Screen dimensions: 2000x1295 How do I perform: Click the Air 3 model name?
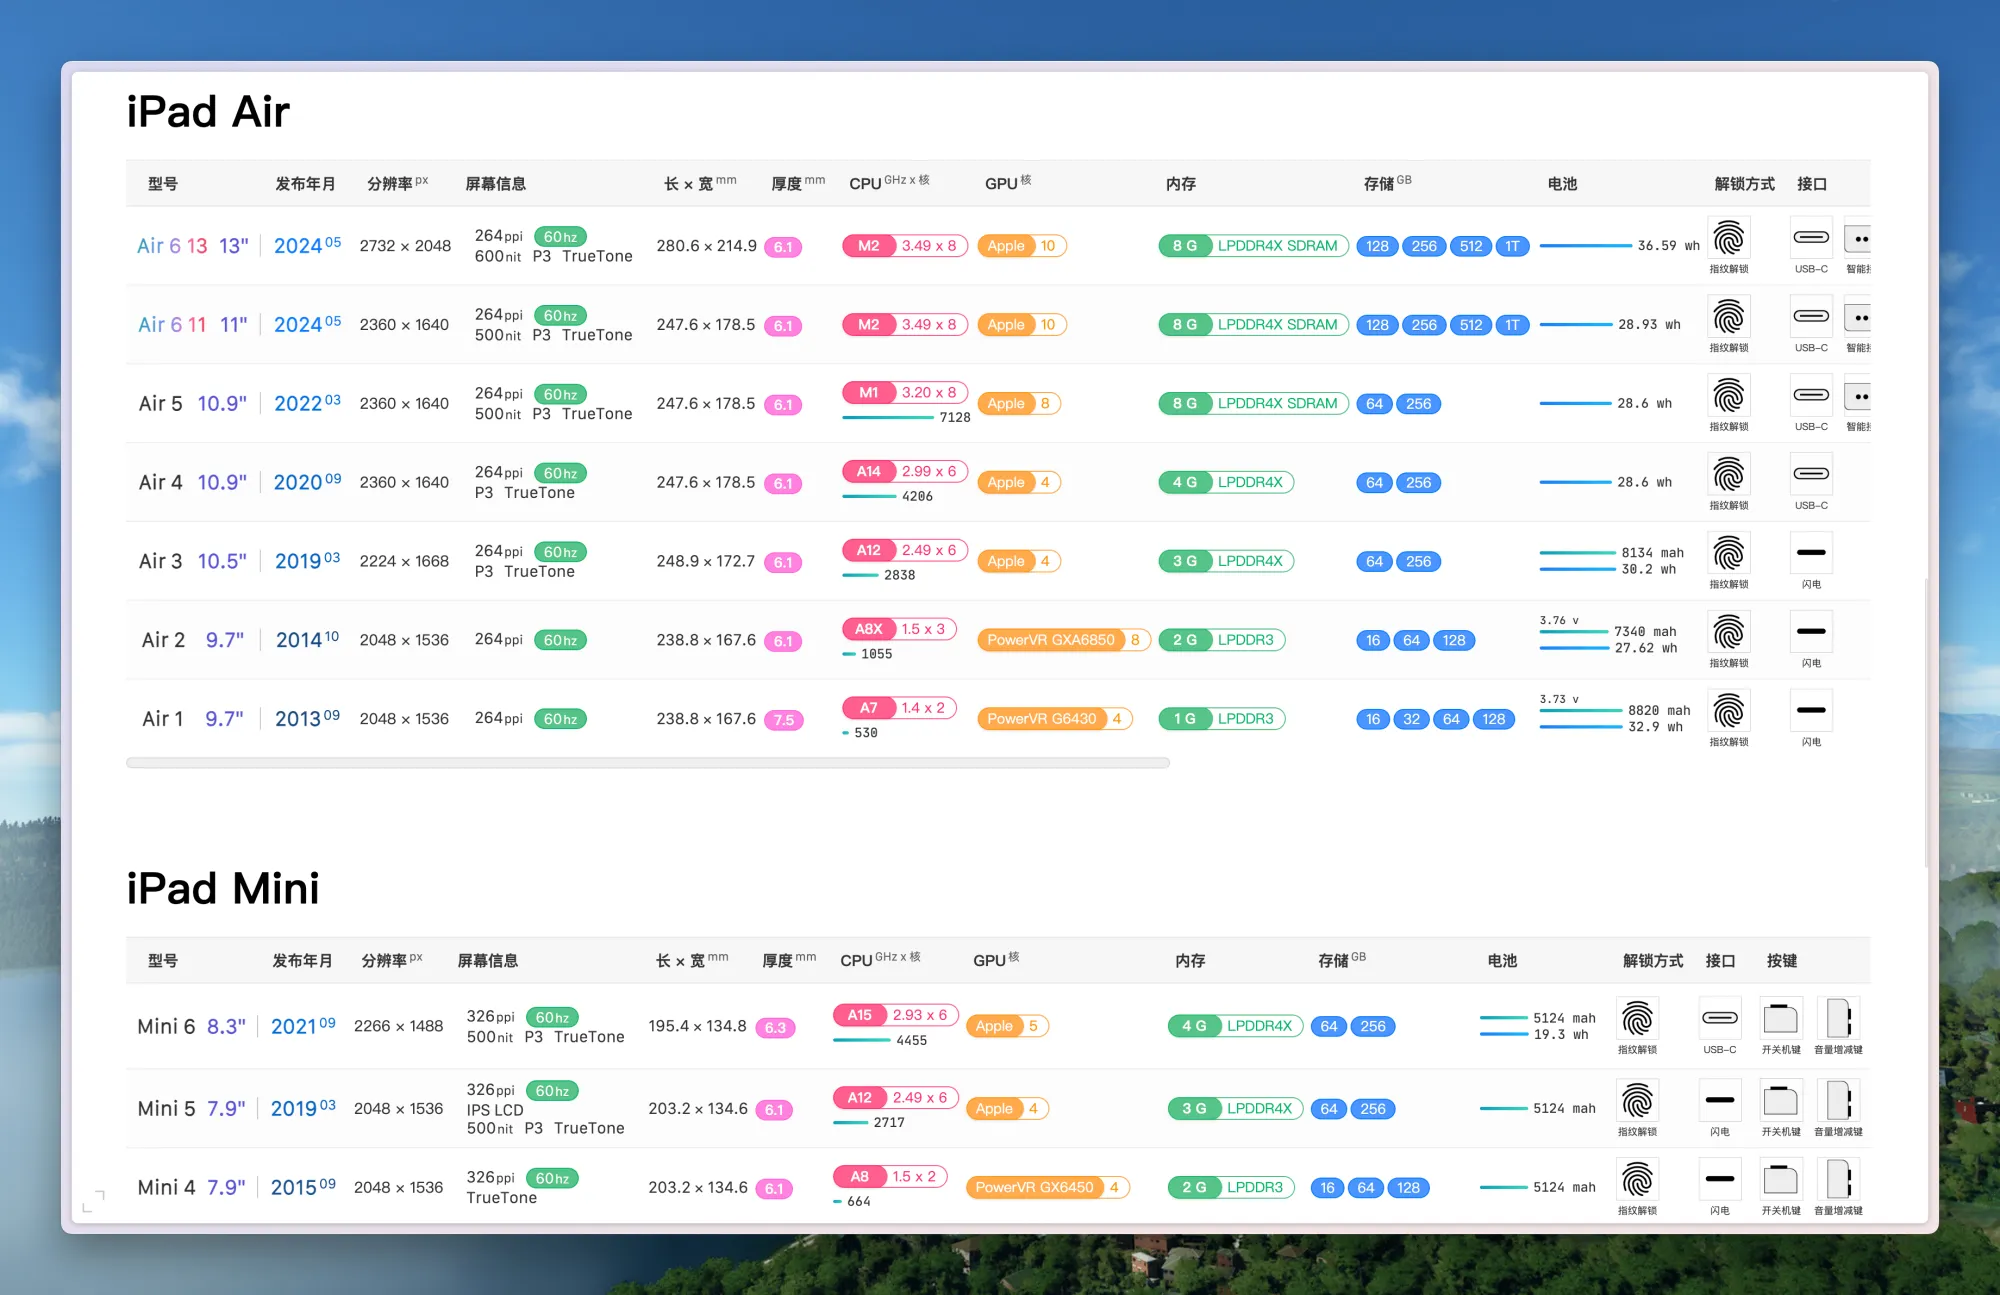click(160, 561)
